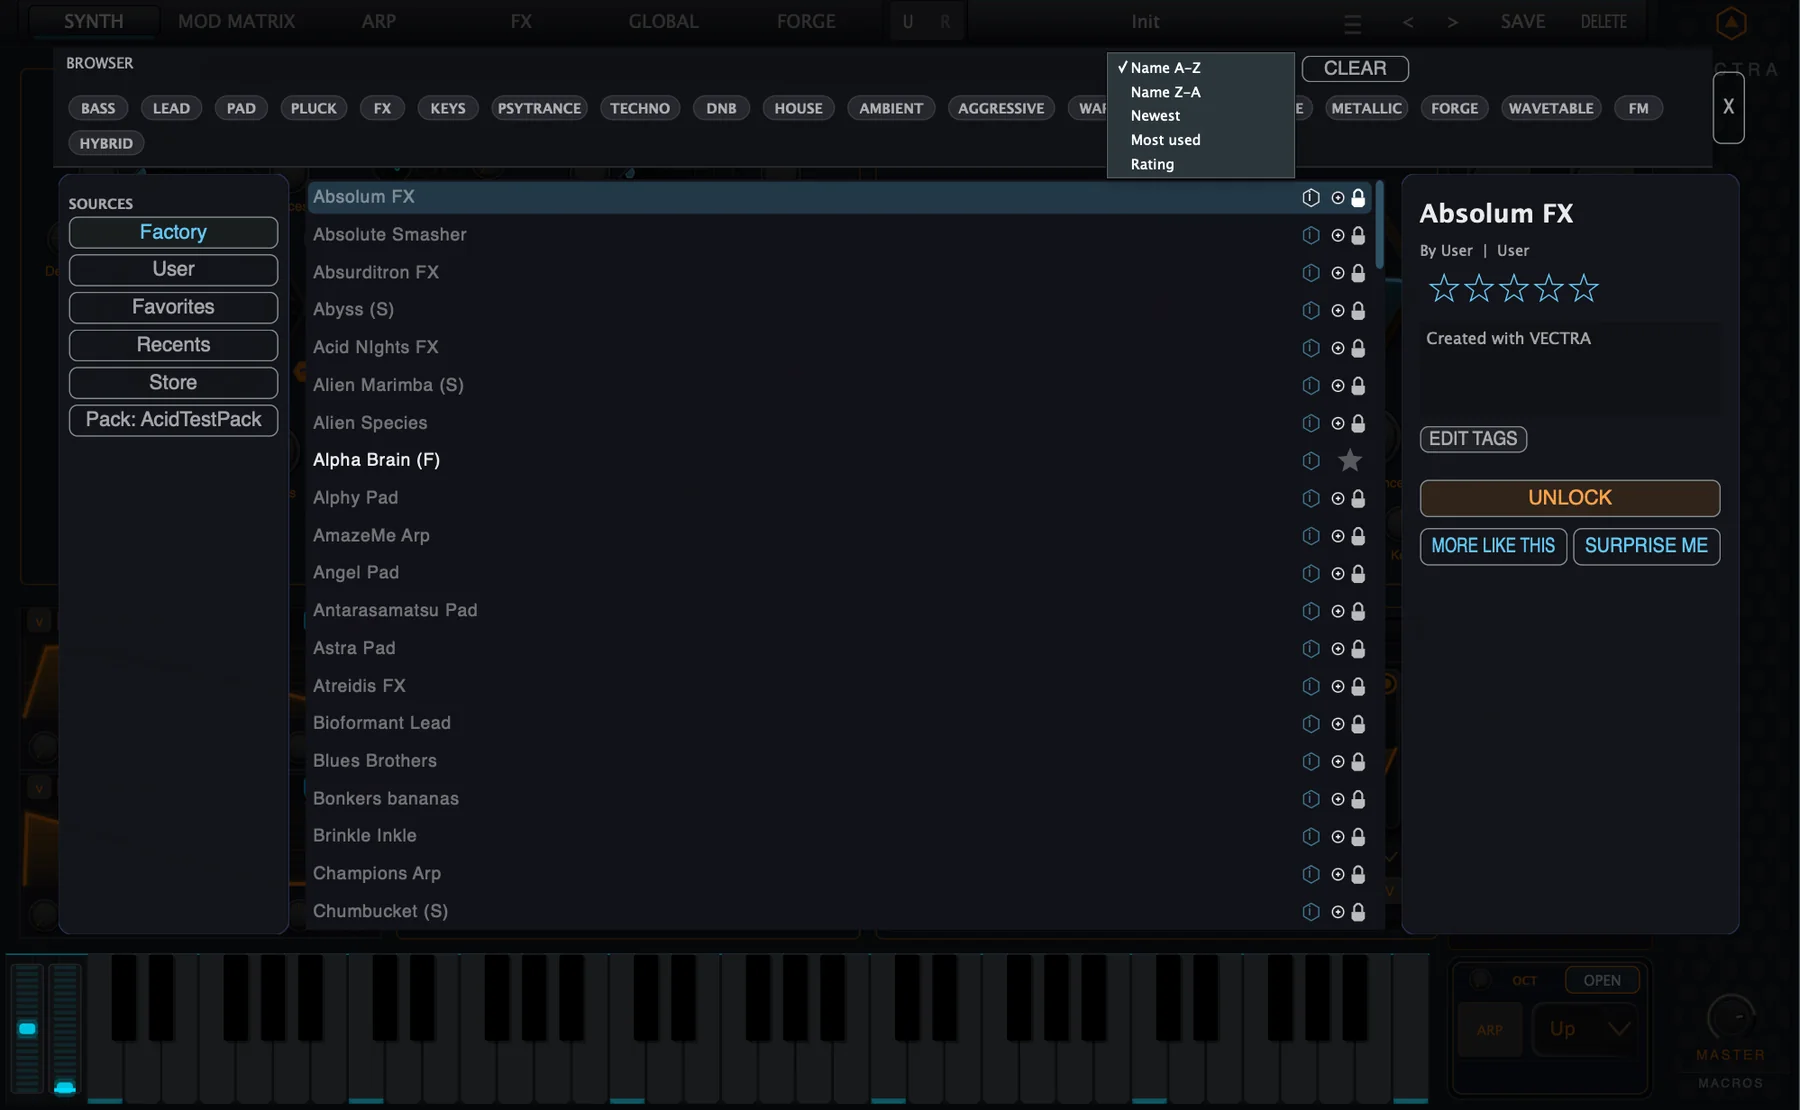Click the plus icon on AmazeMe Arp row
Viewport: 1800px width, 1110px height.
[1338, 536]
